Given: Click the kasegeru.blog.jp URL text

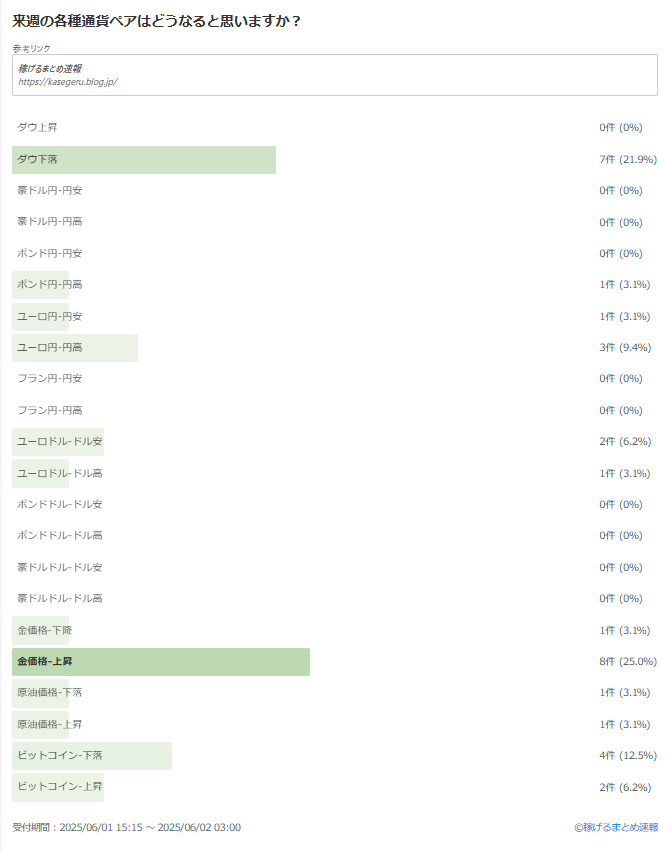Looking at the screenshot, I should click(68, 82).
